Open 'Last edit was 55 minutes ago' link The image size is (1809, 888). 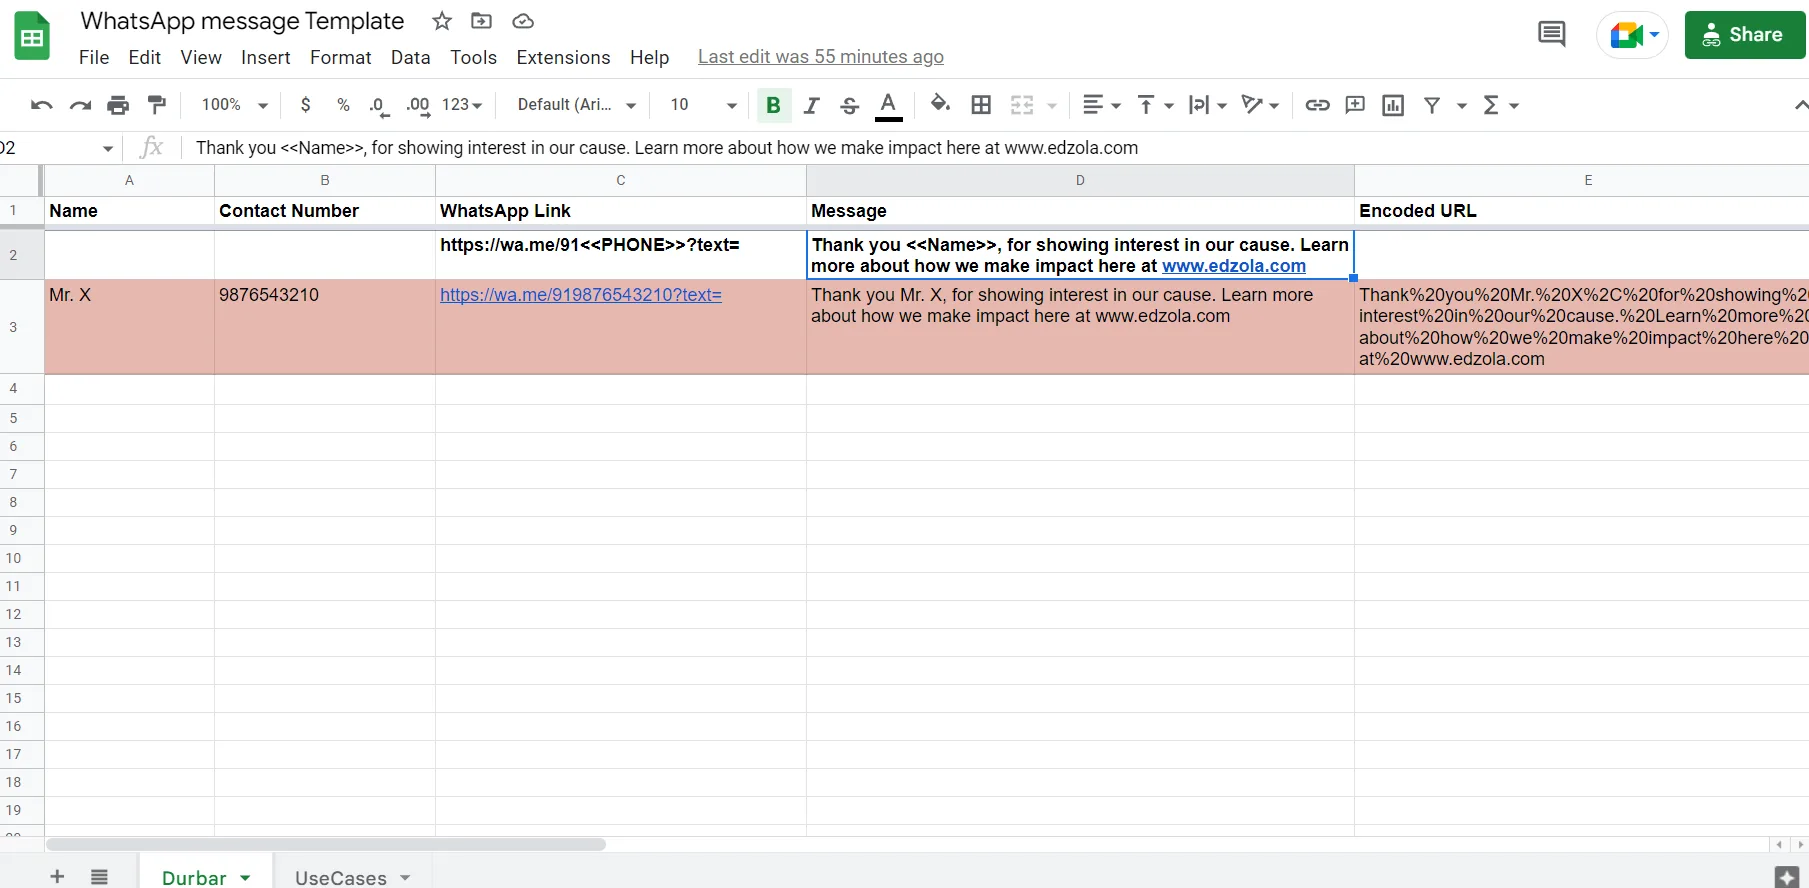820,57
